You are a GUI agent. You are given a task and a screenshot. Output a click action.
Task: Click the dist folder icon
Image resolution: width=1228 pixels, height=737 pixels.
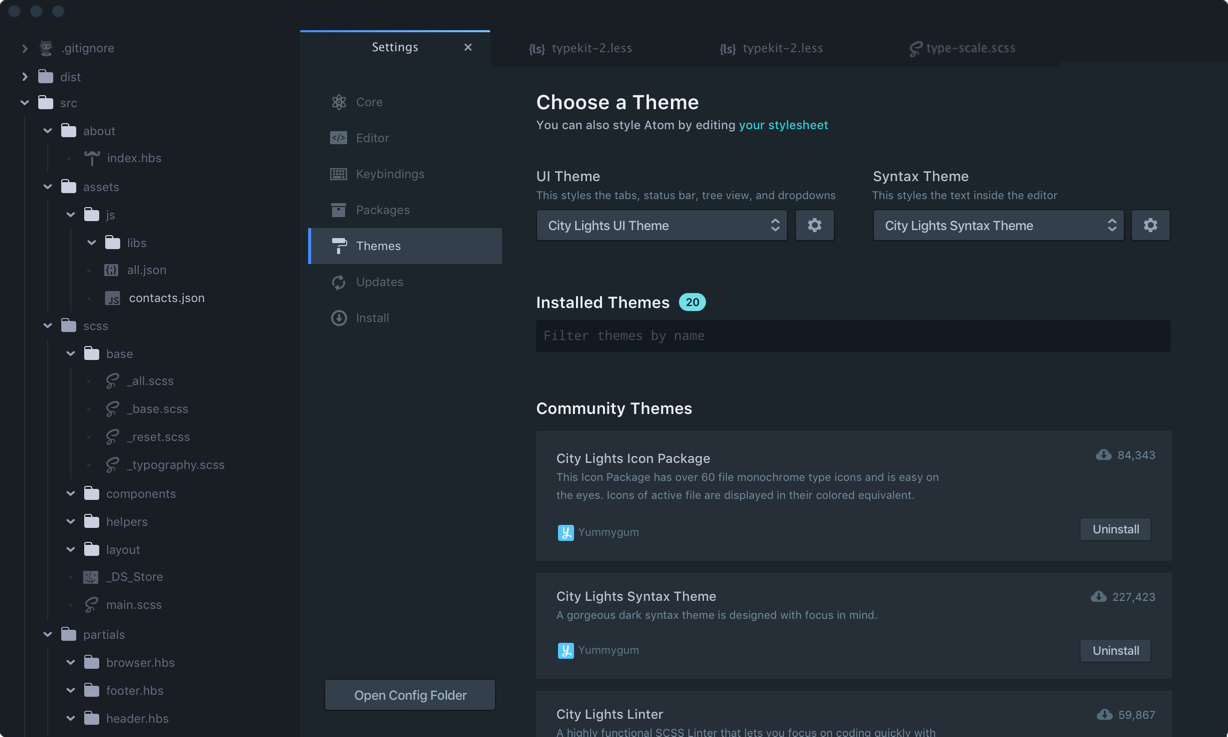(46, 76)
